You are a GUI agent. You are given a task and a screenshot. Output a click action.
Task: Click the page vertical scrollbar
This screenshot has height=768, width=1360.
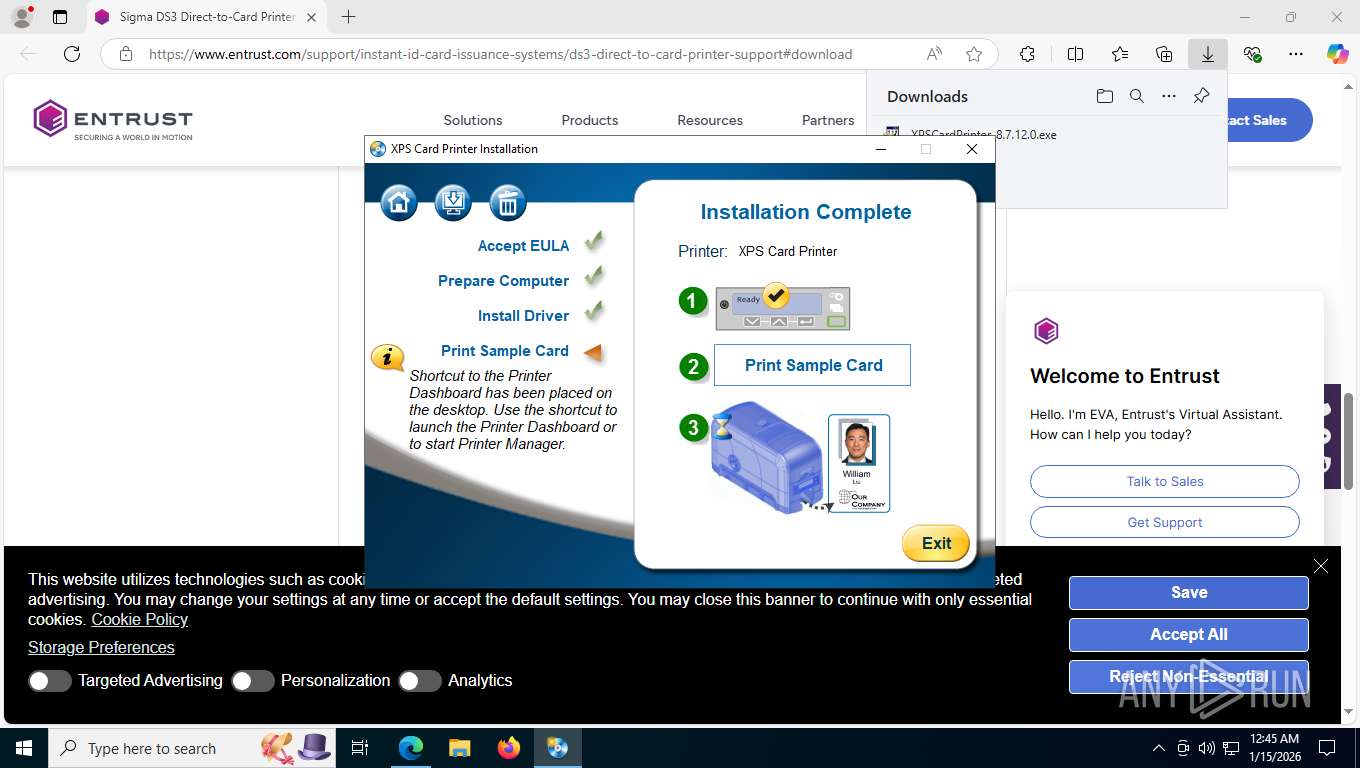click(x=1350, y=440)
